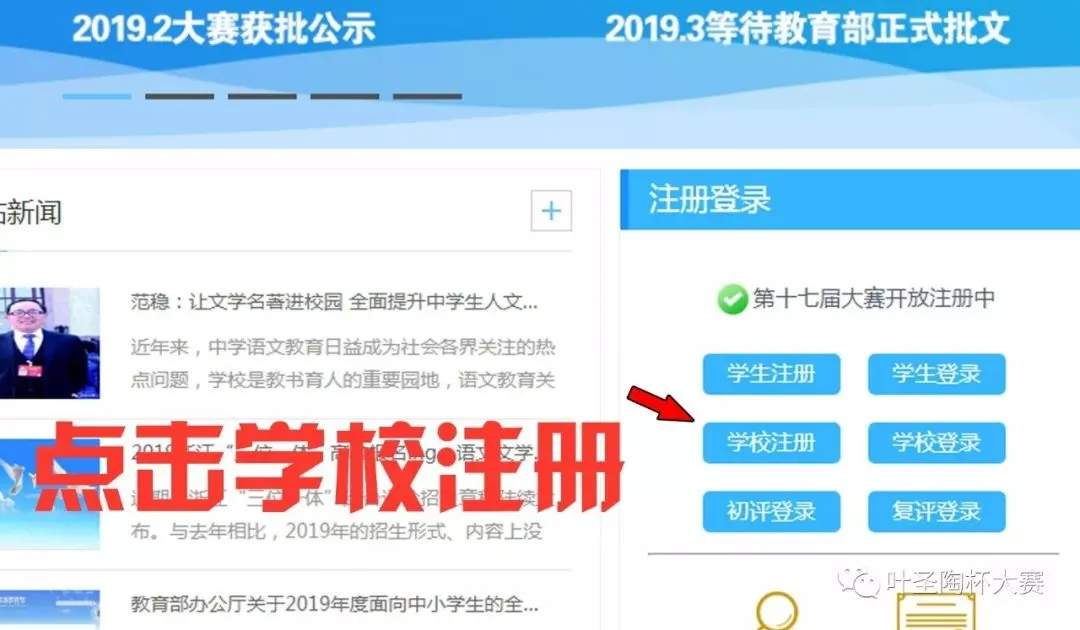Click the magnifier icon below the login buttons
The image size is (1080, 630).
777,611
